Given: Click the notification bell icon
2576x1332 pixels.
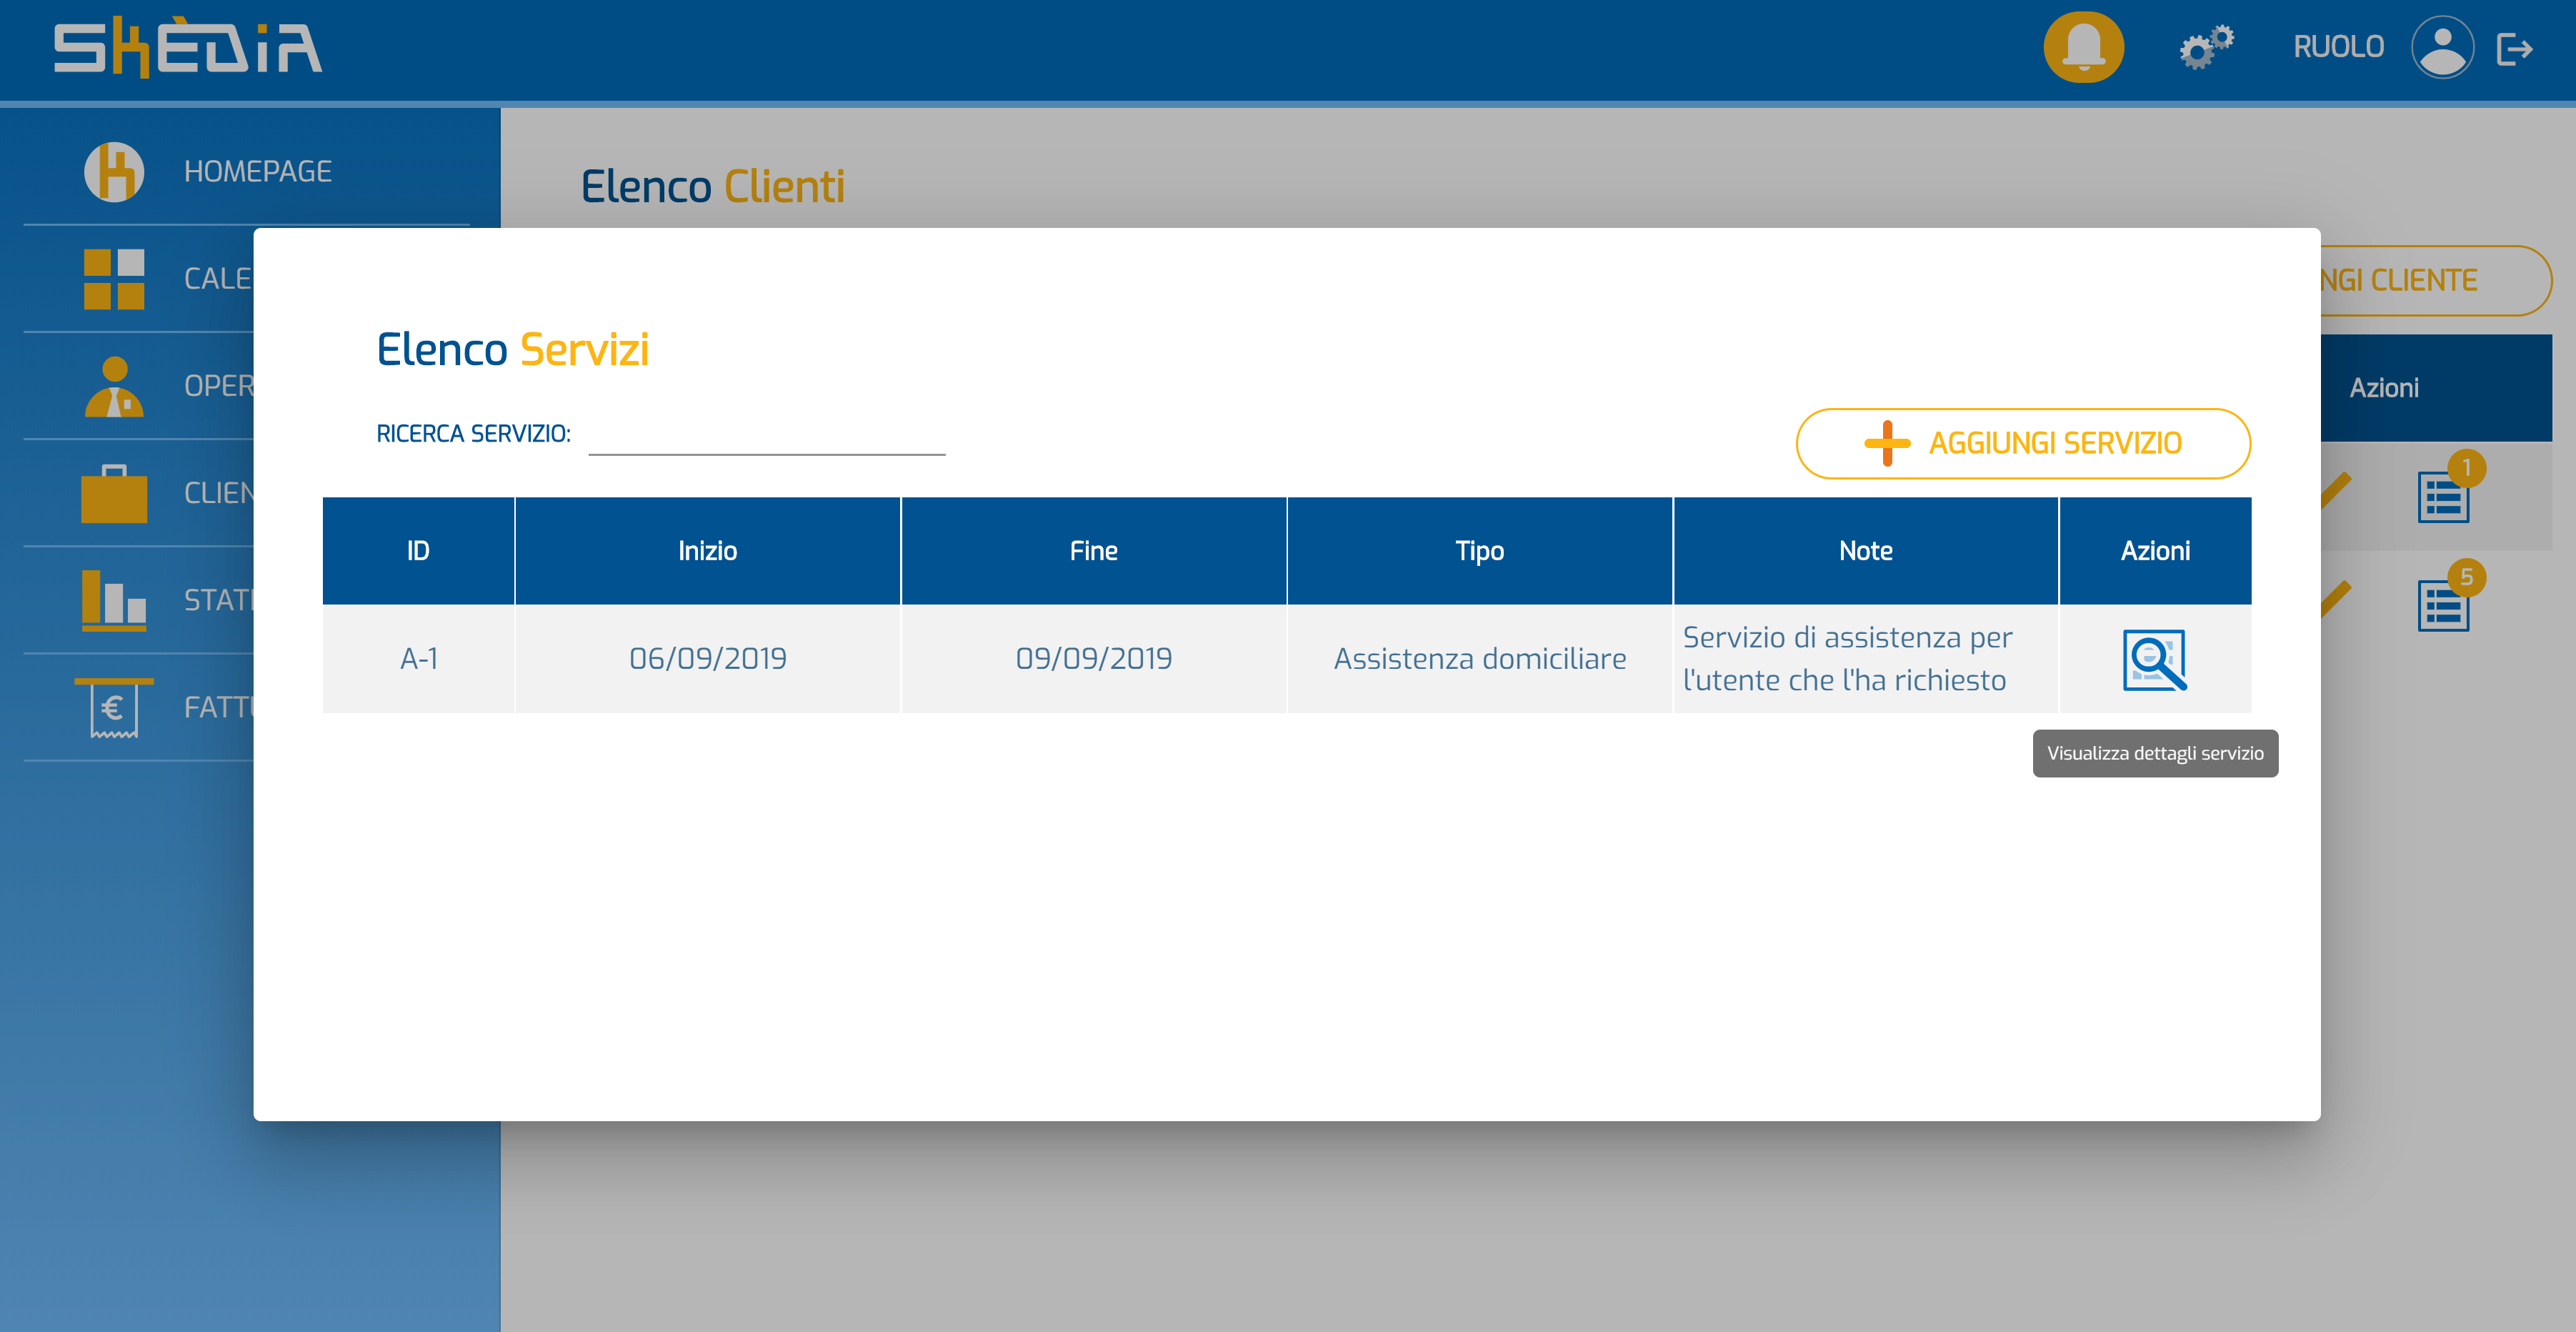Looking at the screenshot, I should [x=2083, y=47].
